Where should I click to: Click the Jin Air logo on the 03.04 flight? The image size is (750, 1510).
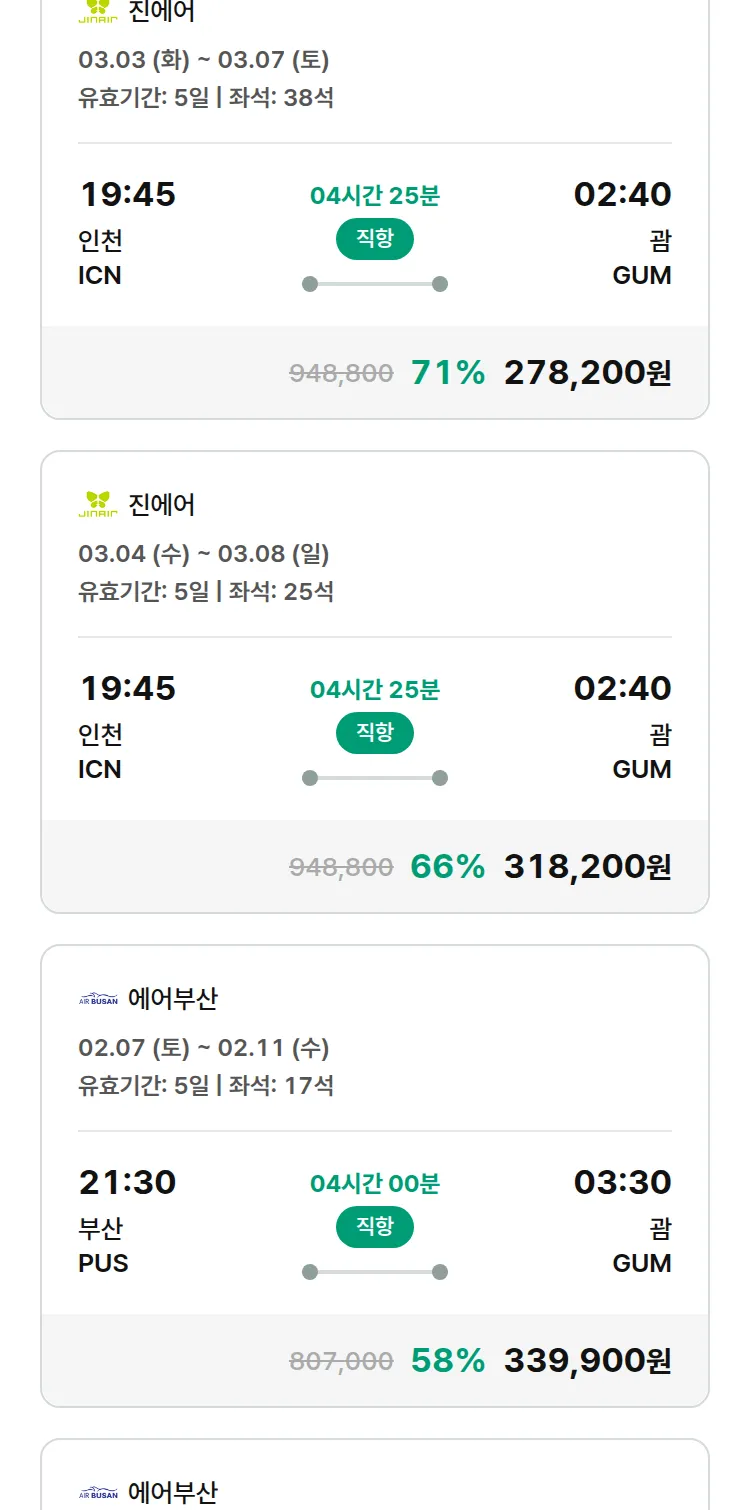pyautogui.click(x=98, y=504)
